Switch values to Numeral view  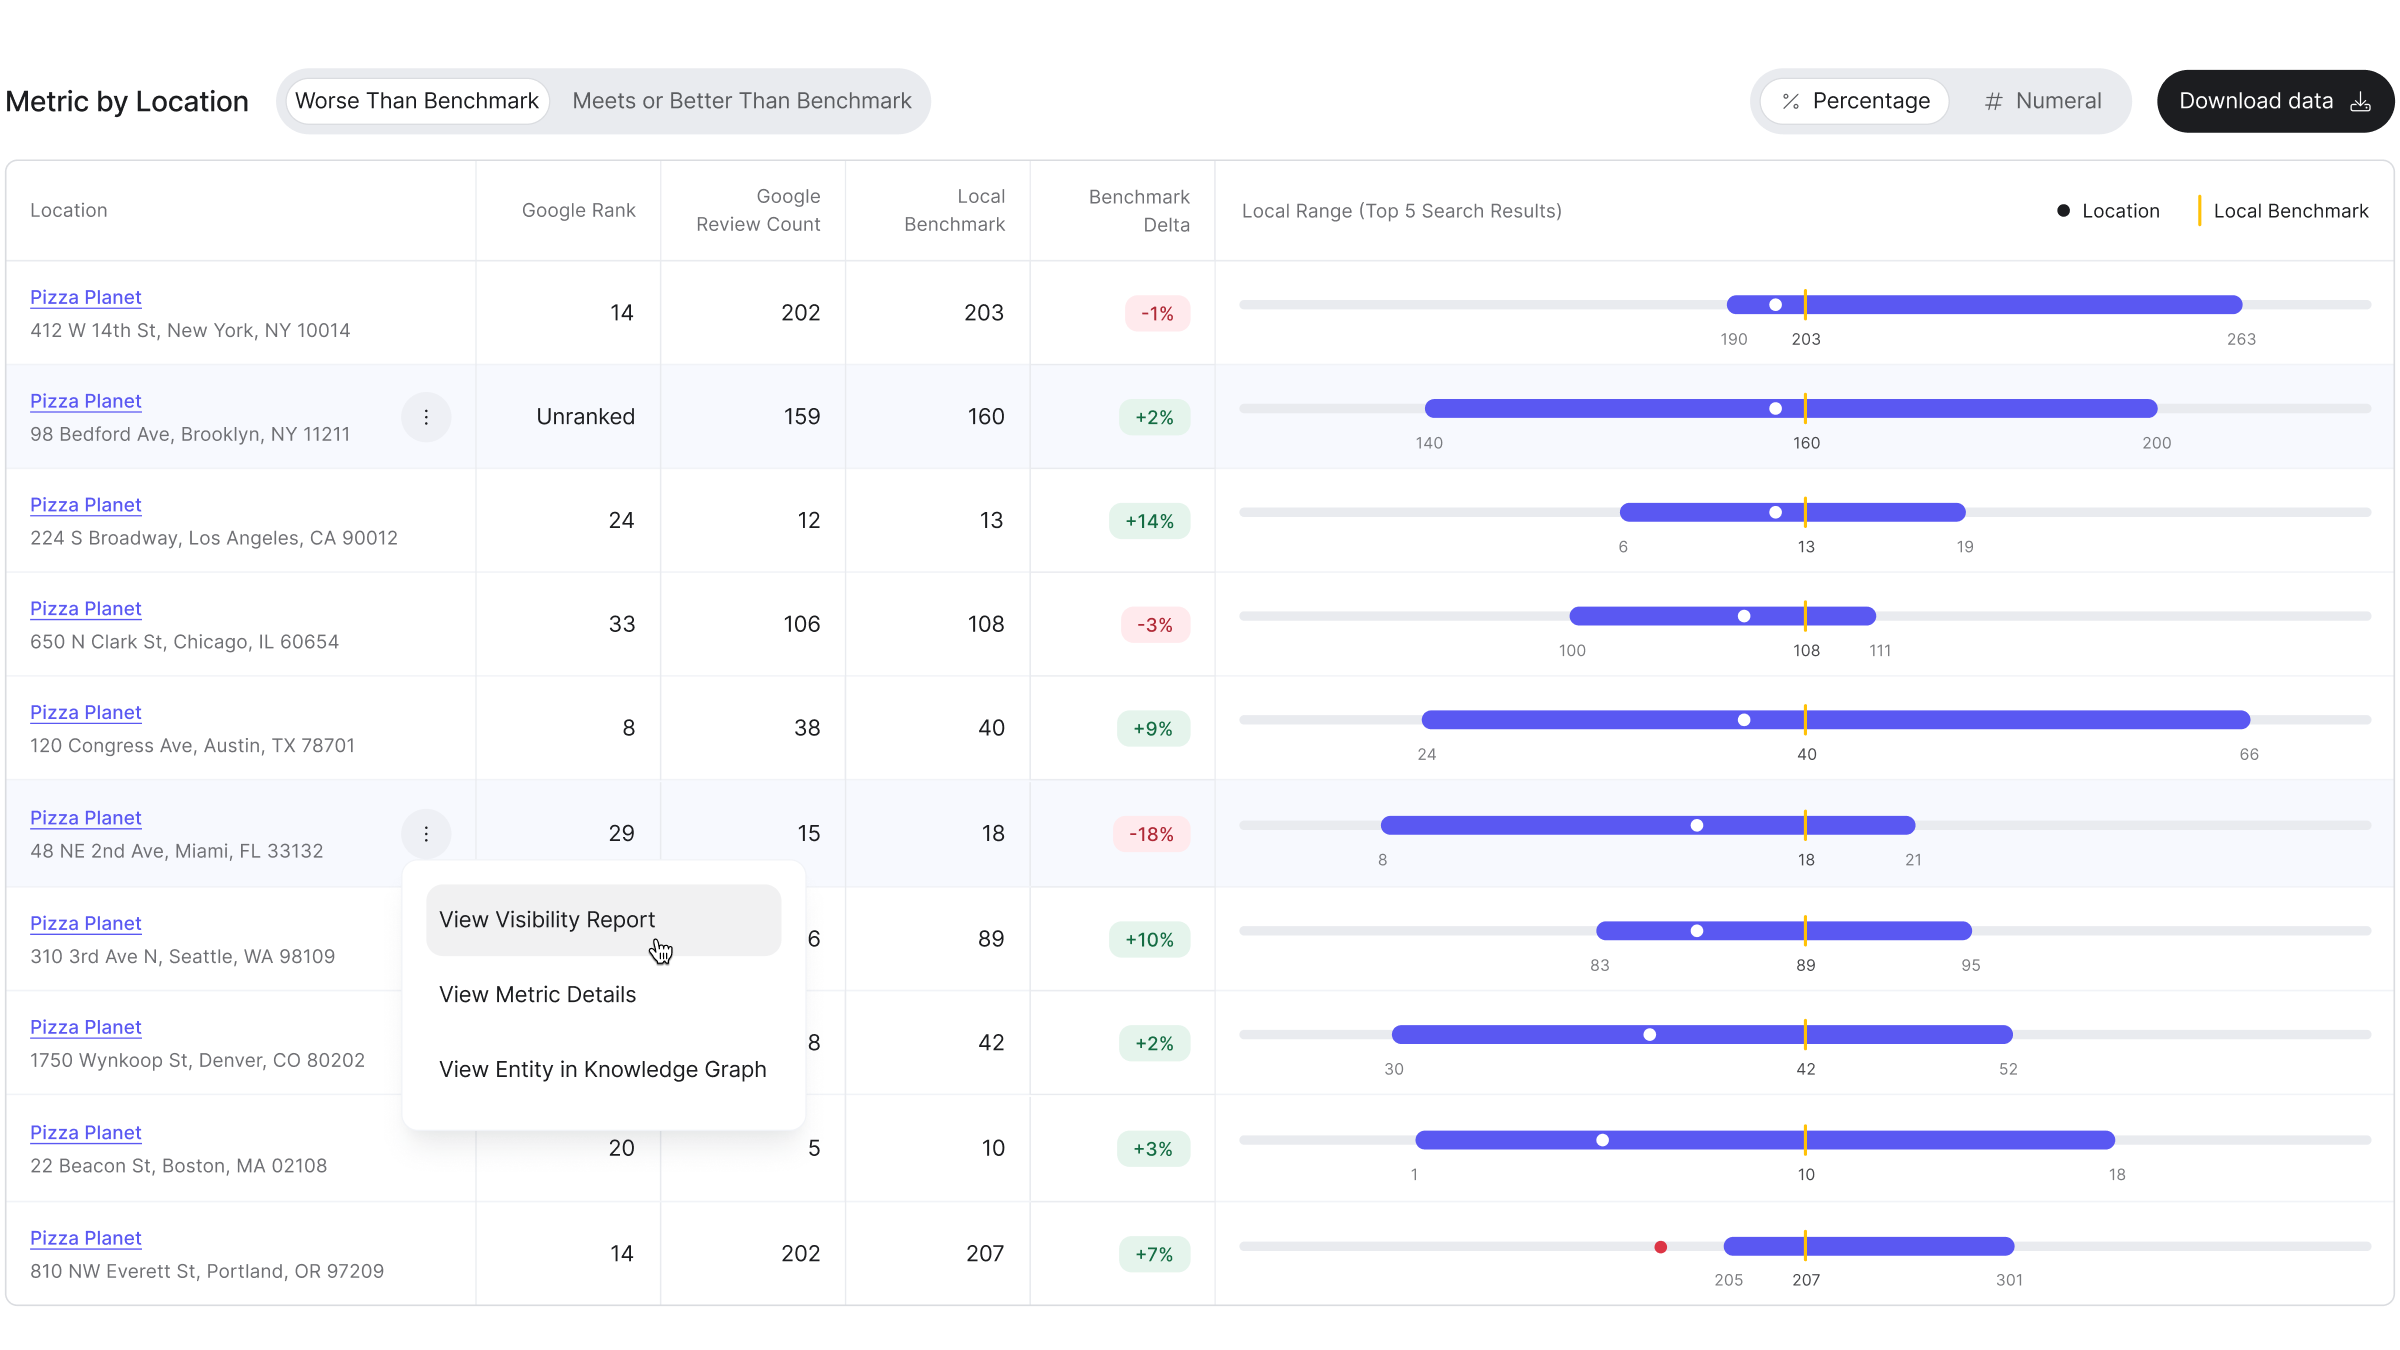click(x=2043, y=101)
